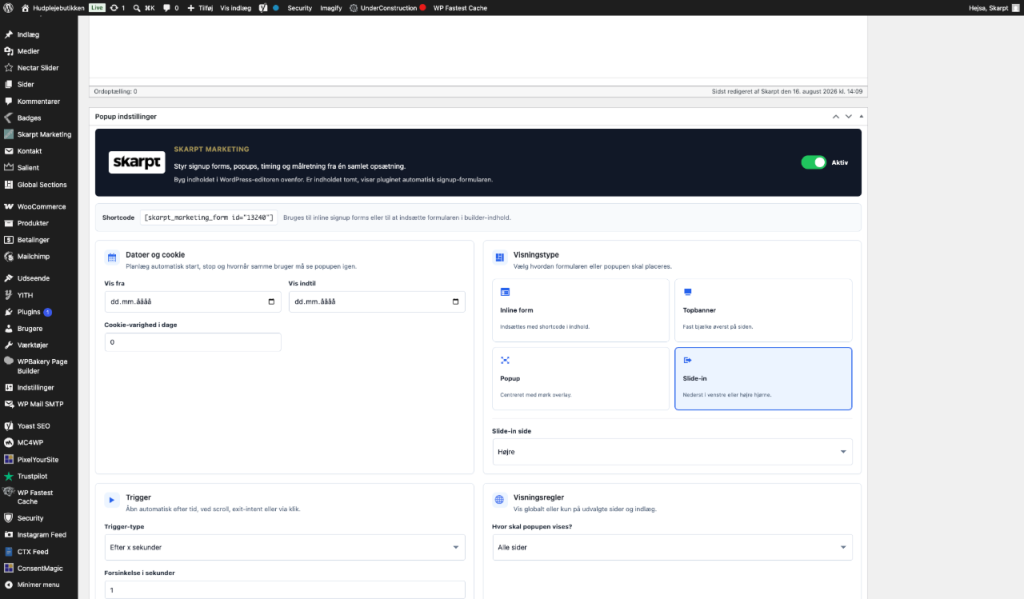The width and height of the screenshot is (1024, 599).
Task: Move Popup indstillinger panel down
Action: pyautogui.click(x=848, y=116)
